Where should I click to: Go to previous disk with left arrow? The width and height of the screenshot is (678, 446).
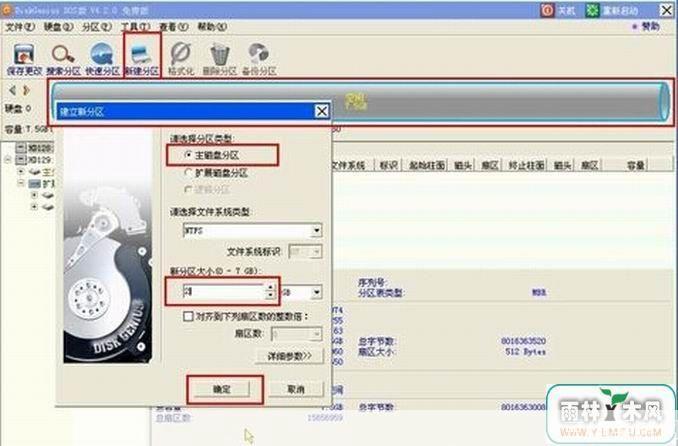pos(13,90)
